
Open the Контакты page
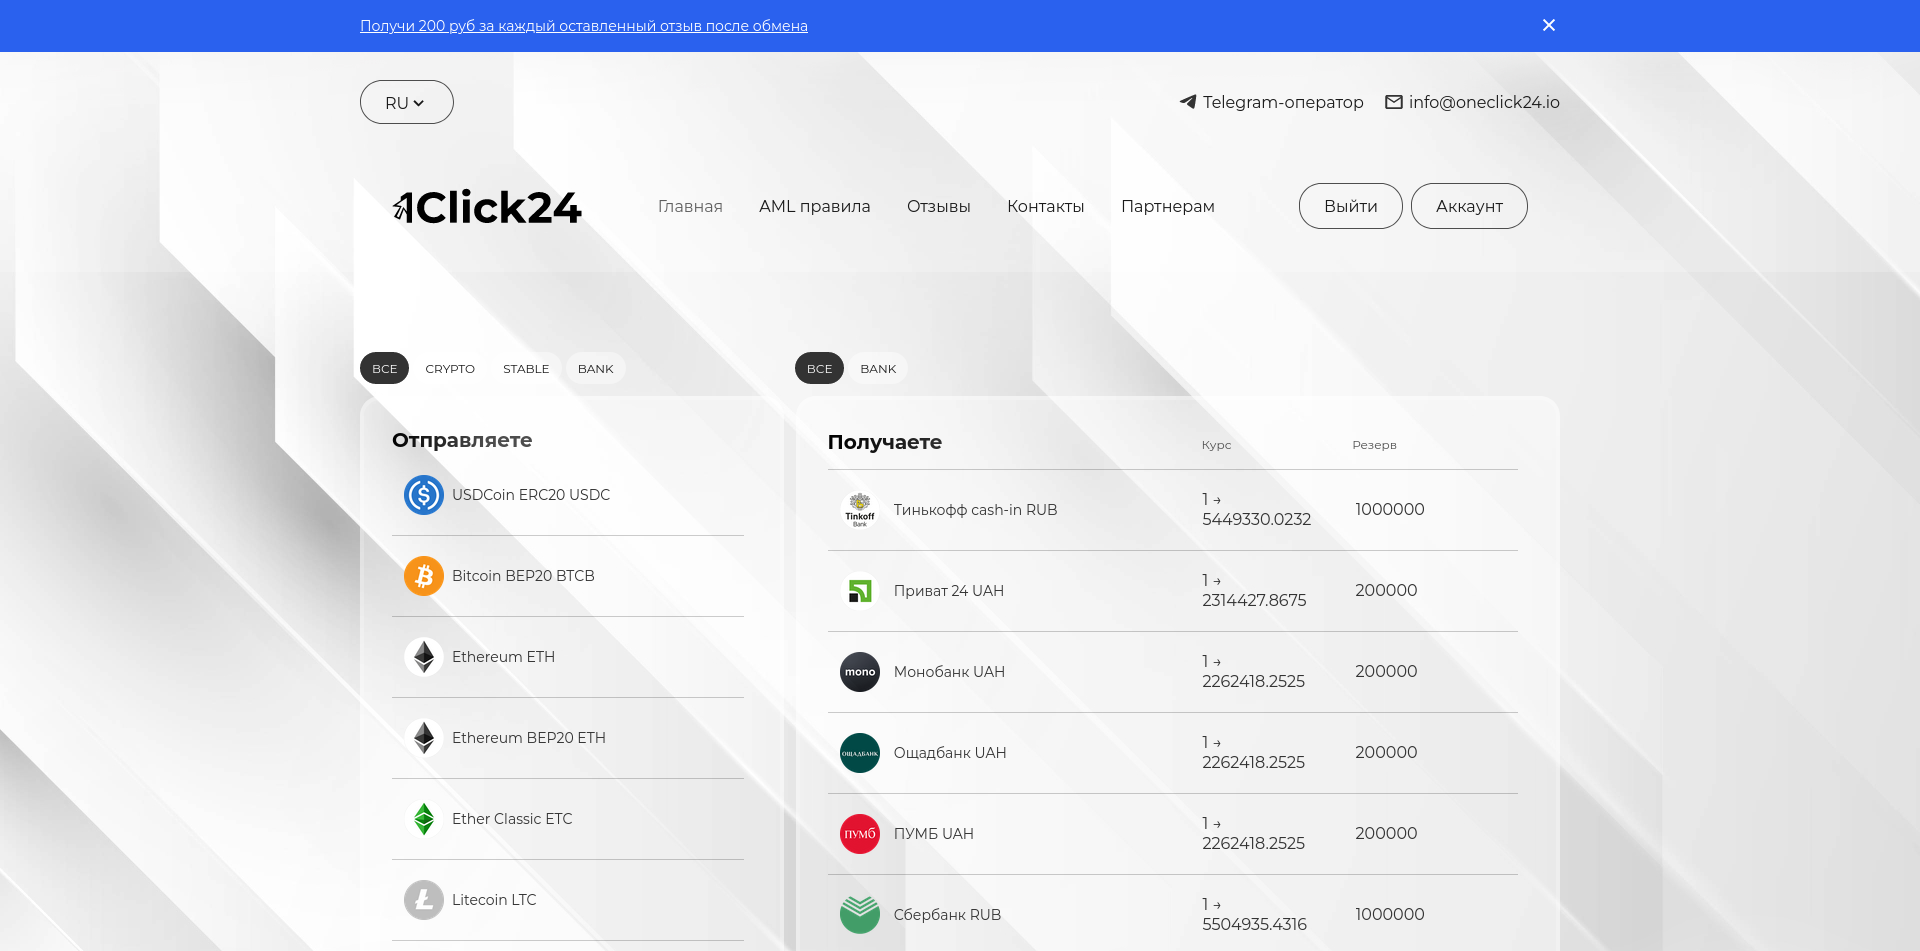point(1046,206)
